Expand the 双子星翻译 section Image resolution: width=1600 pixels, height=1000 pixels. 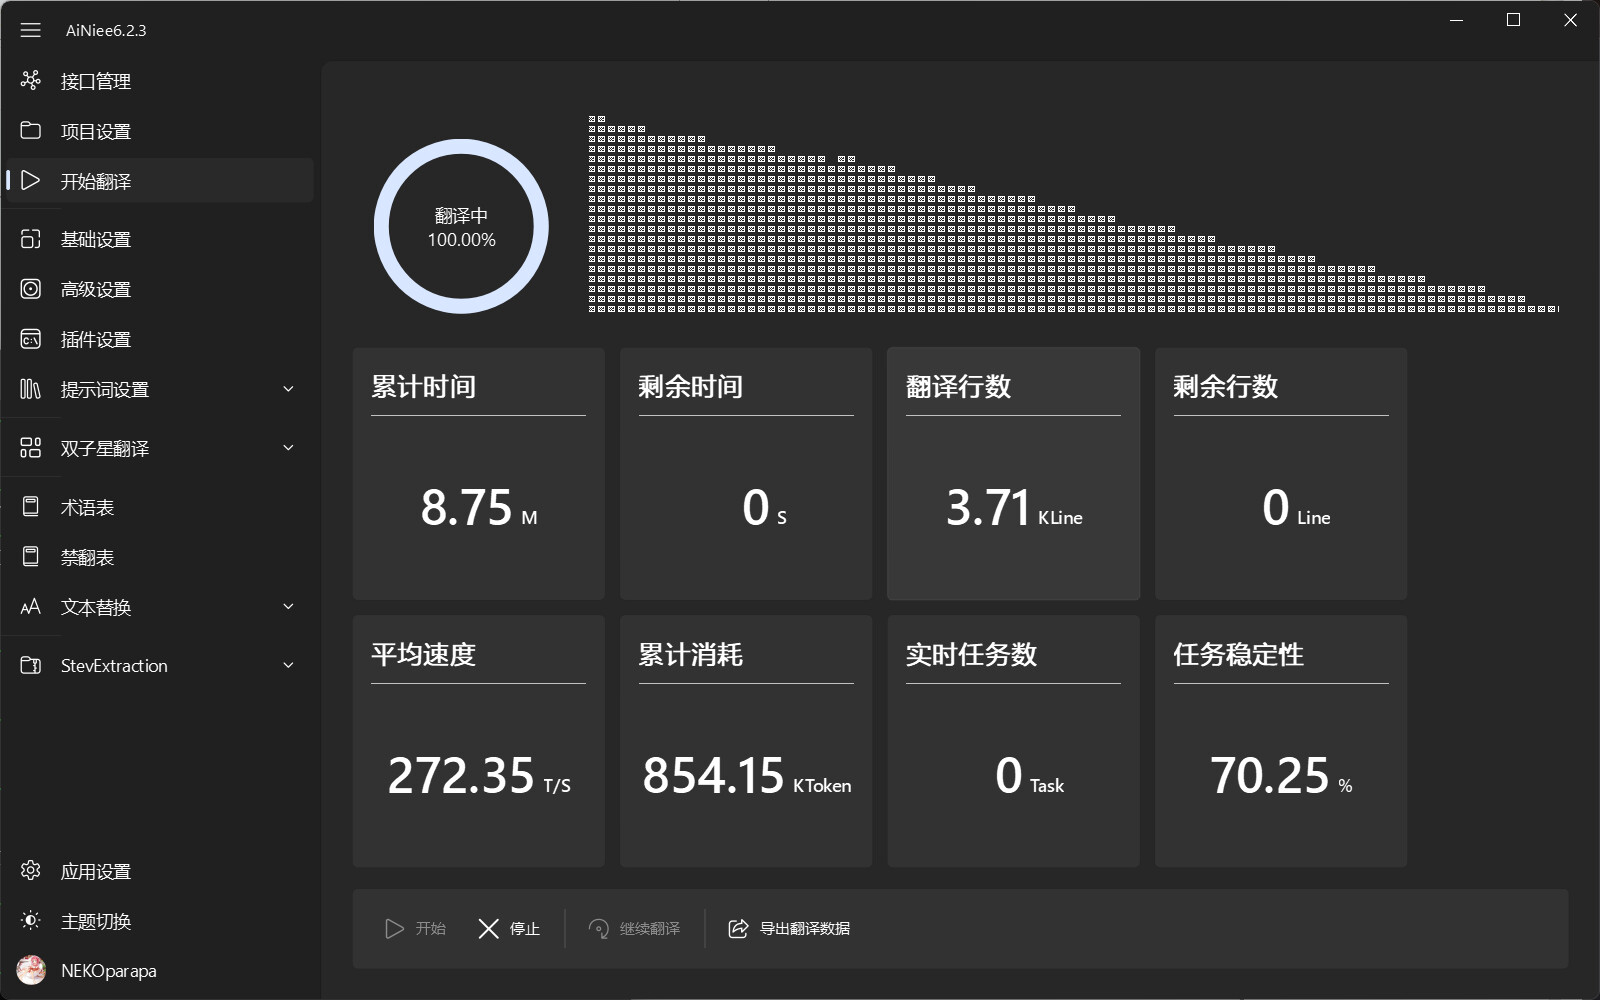click(x=288, y=448)
